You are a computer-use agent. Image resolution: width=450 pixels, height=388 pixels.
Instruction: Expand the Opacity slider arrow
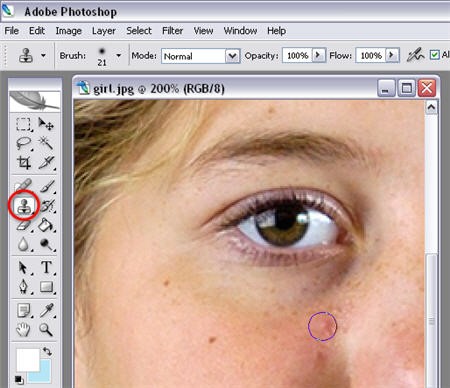click(x=318, y=55)
